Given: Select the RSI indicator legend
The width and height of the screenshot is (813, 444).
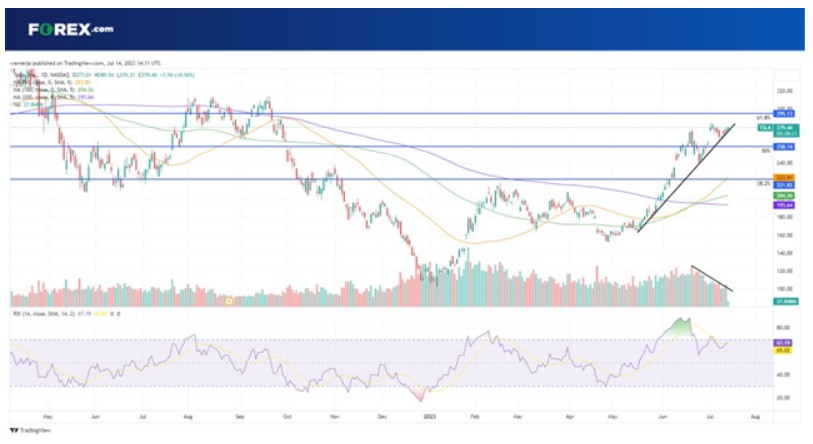Looking at the screenshot, I should click(x=65, y=314).
